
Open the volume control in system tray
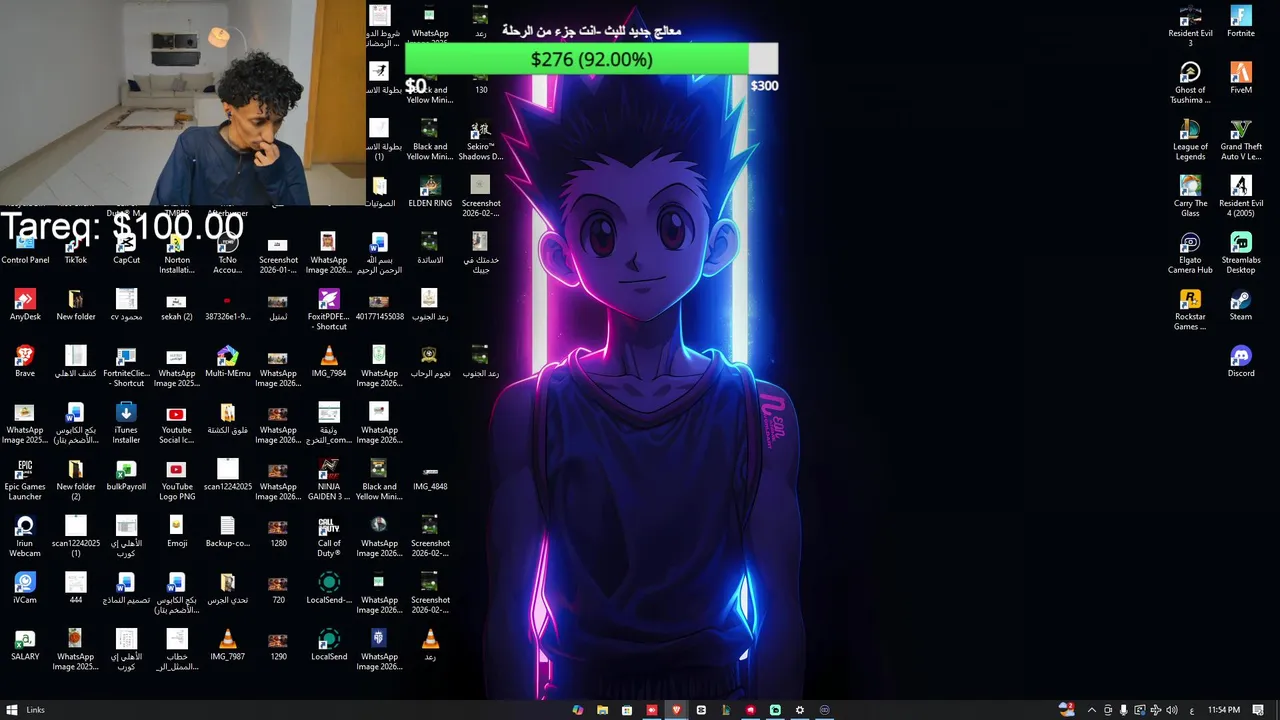[1172, 710]
